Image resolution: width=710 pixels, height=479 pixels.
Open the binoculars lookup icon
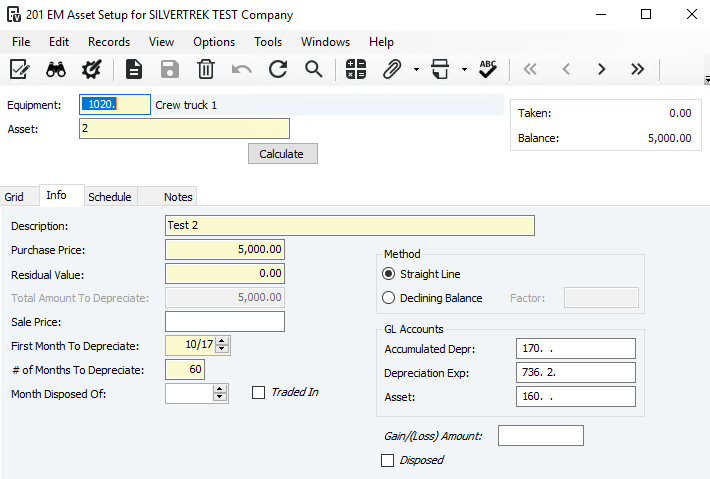coord(56,69)
